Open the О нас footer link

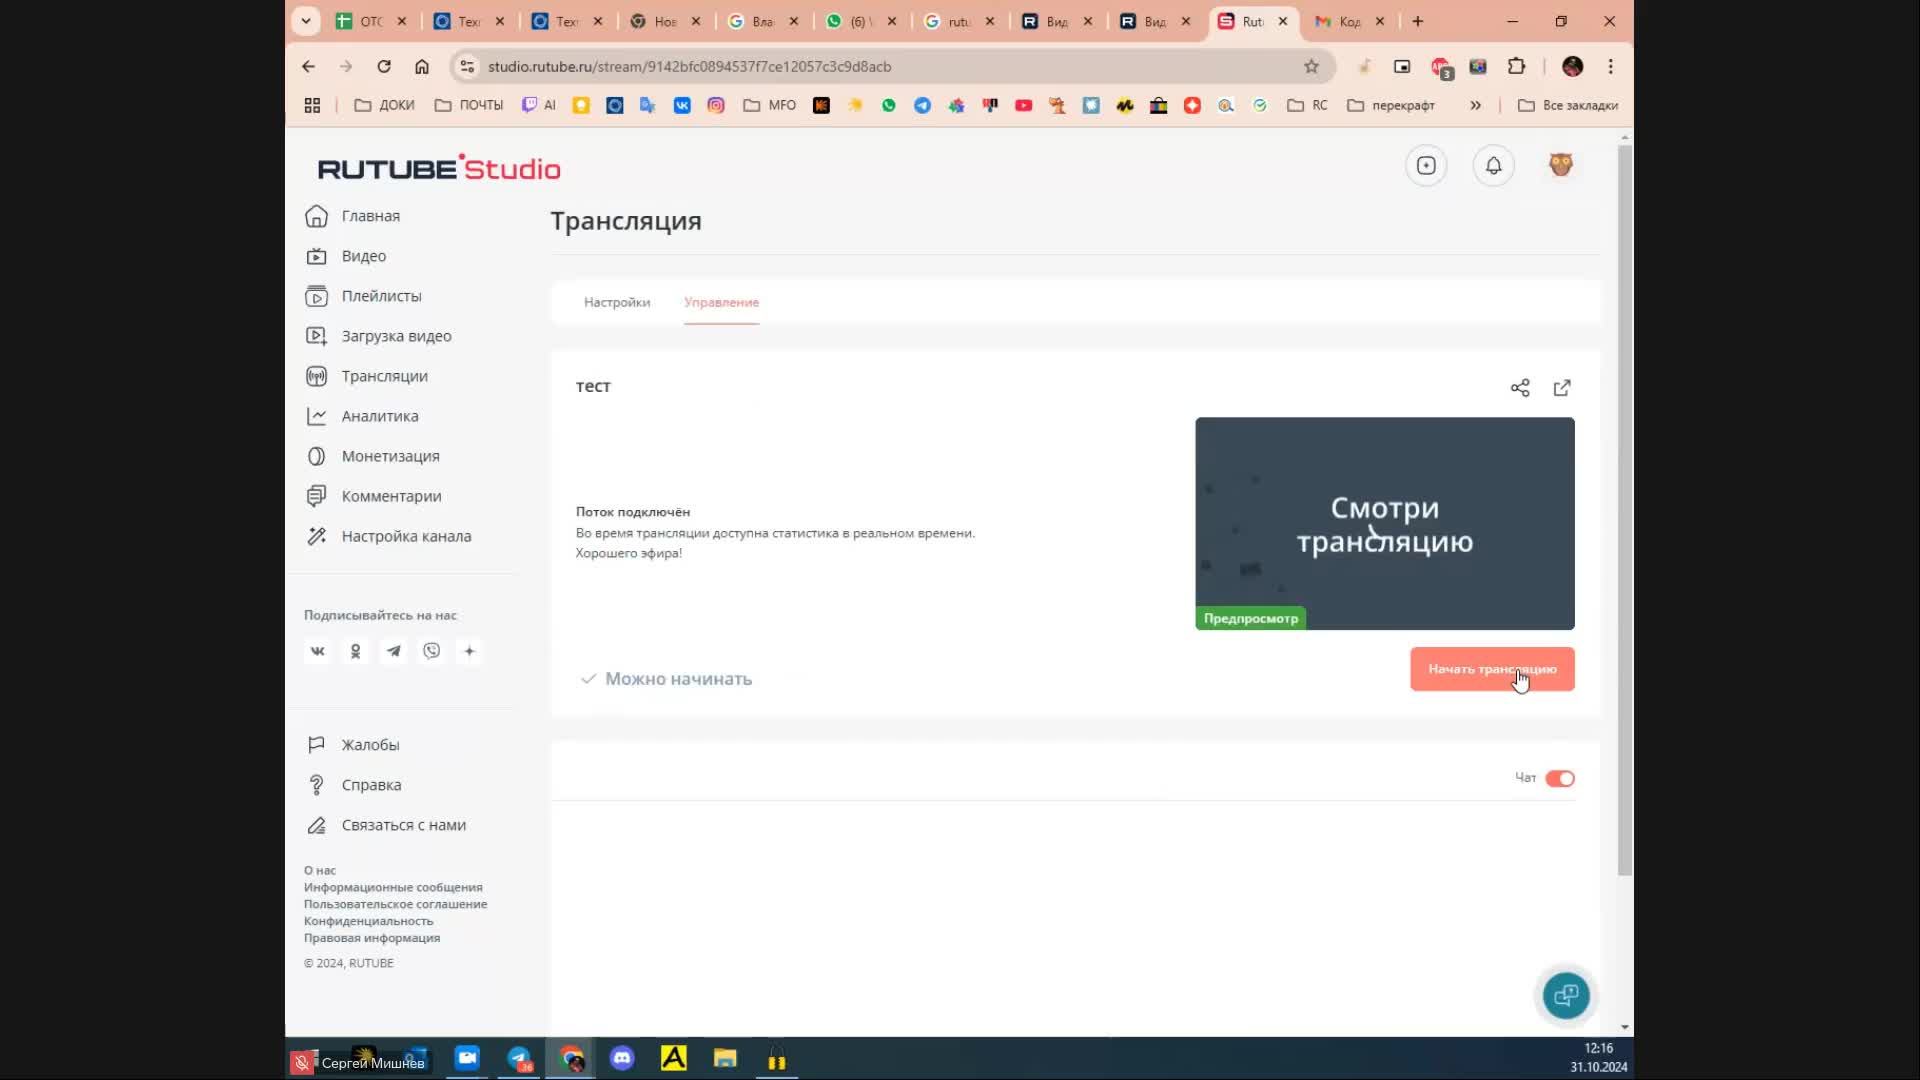[x=320, y=870]
